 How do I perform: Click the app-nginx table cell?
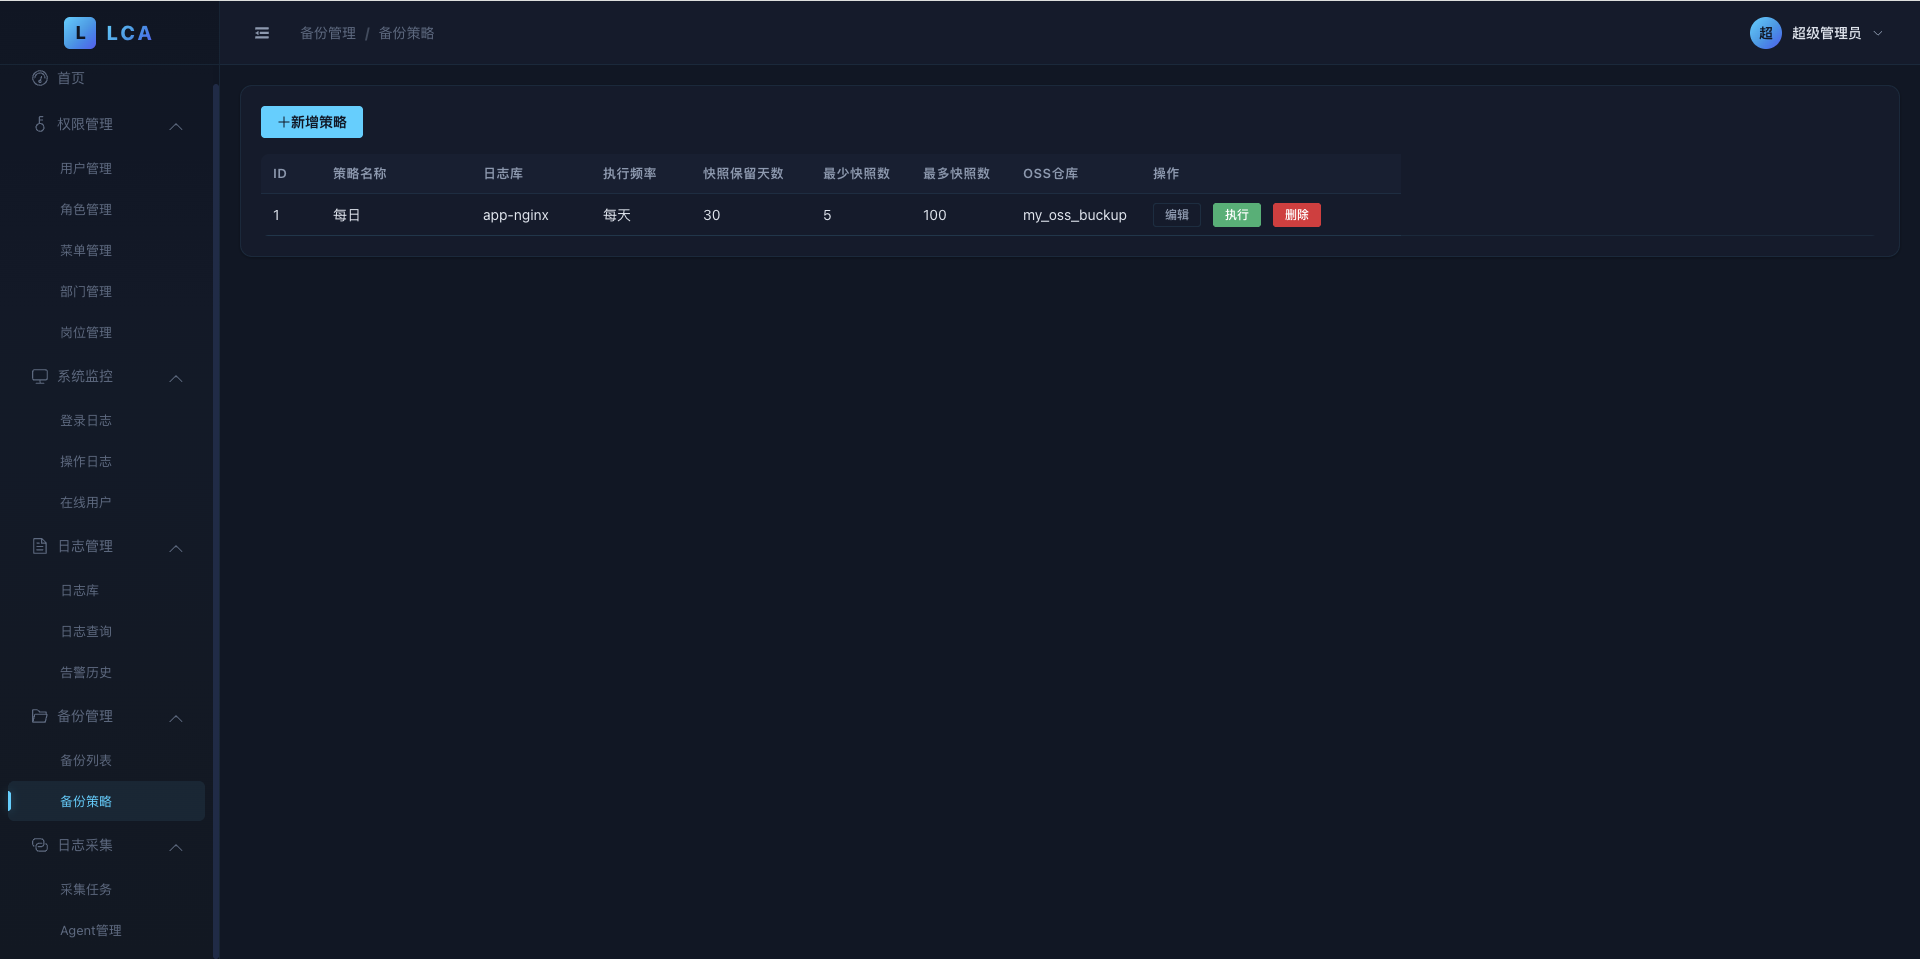coord(516,215)
